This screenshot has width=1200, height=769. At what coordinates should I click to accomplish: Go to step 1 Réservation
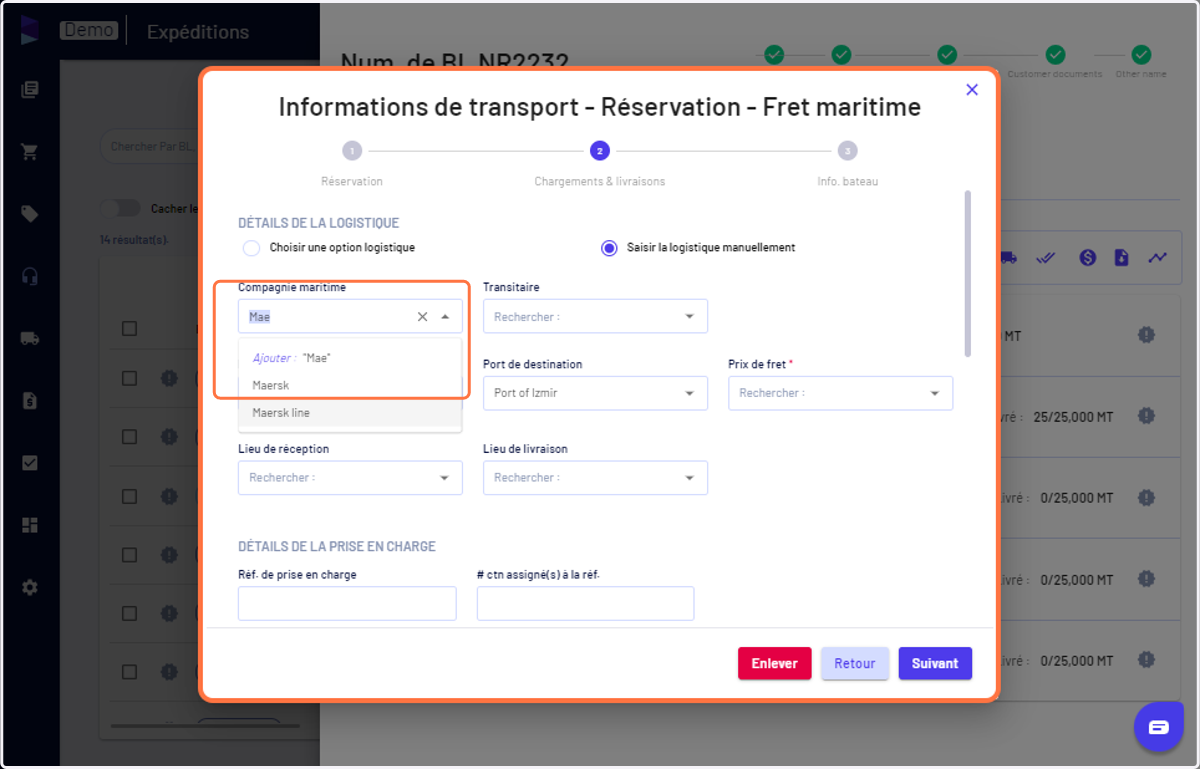coord(352,151)
